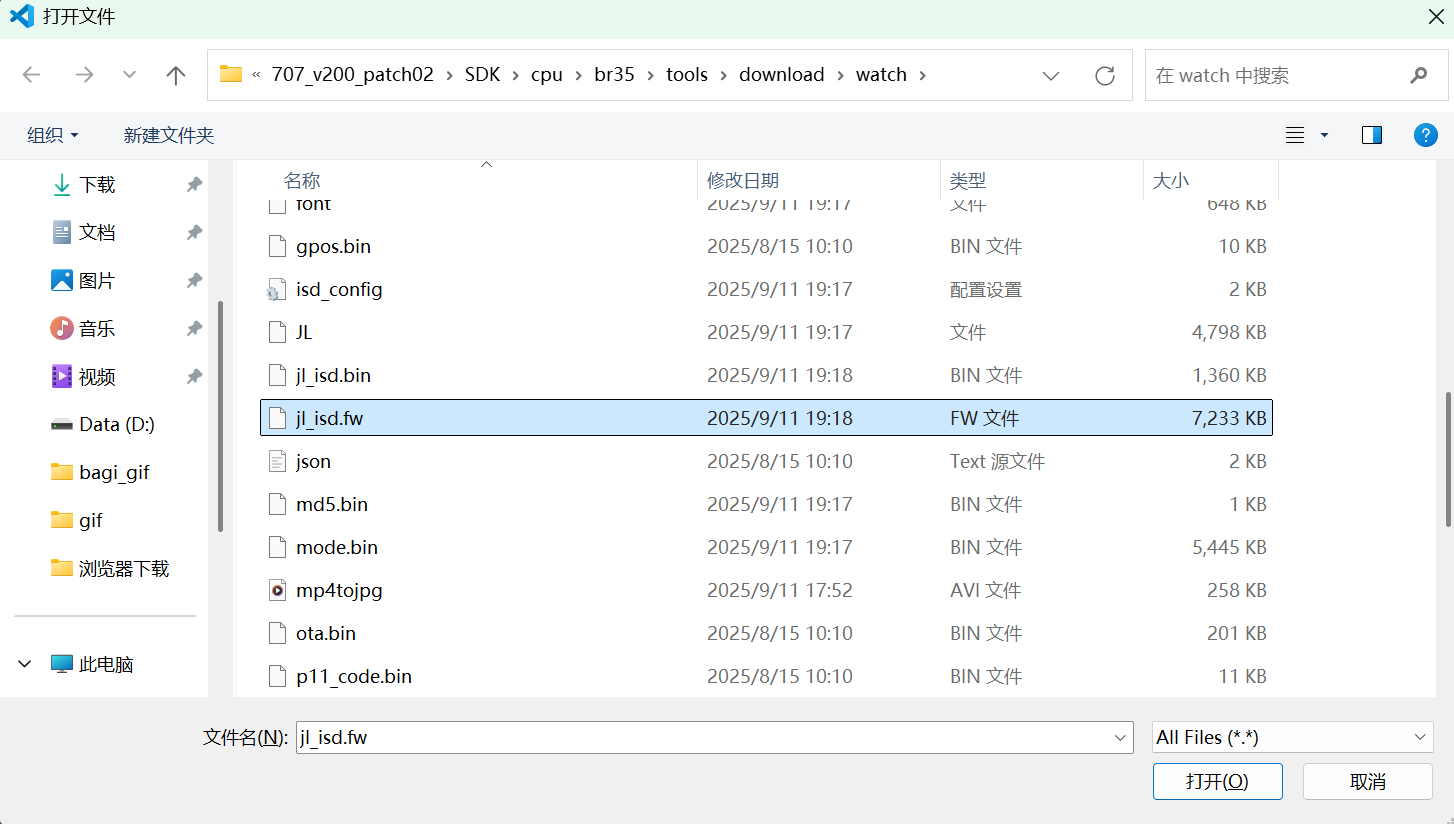Open Music (音乐) in quick access
Screen dimensions: 1454x824
(97, 329)
